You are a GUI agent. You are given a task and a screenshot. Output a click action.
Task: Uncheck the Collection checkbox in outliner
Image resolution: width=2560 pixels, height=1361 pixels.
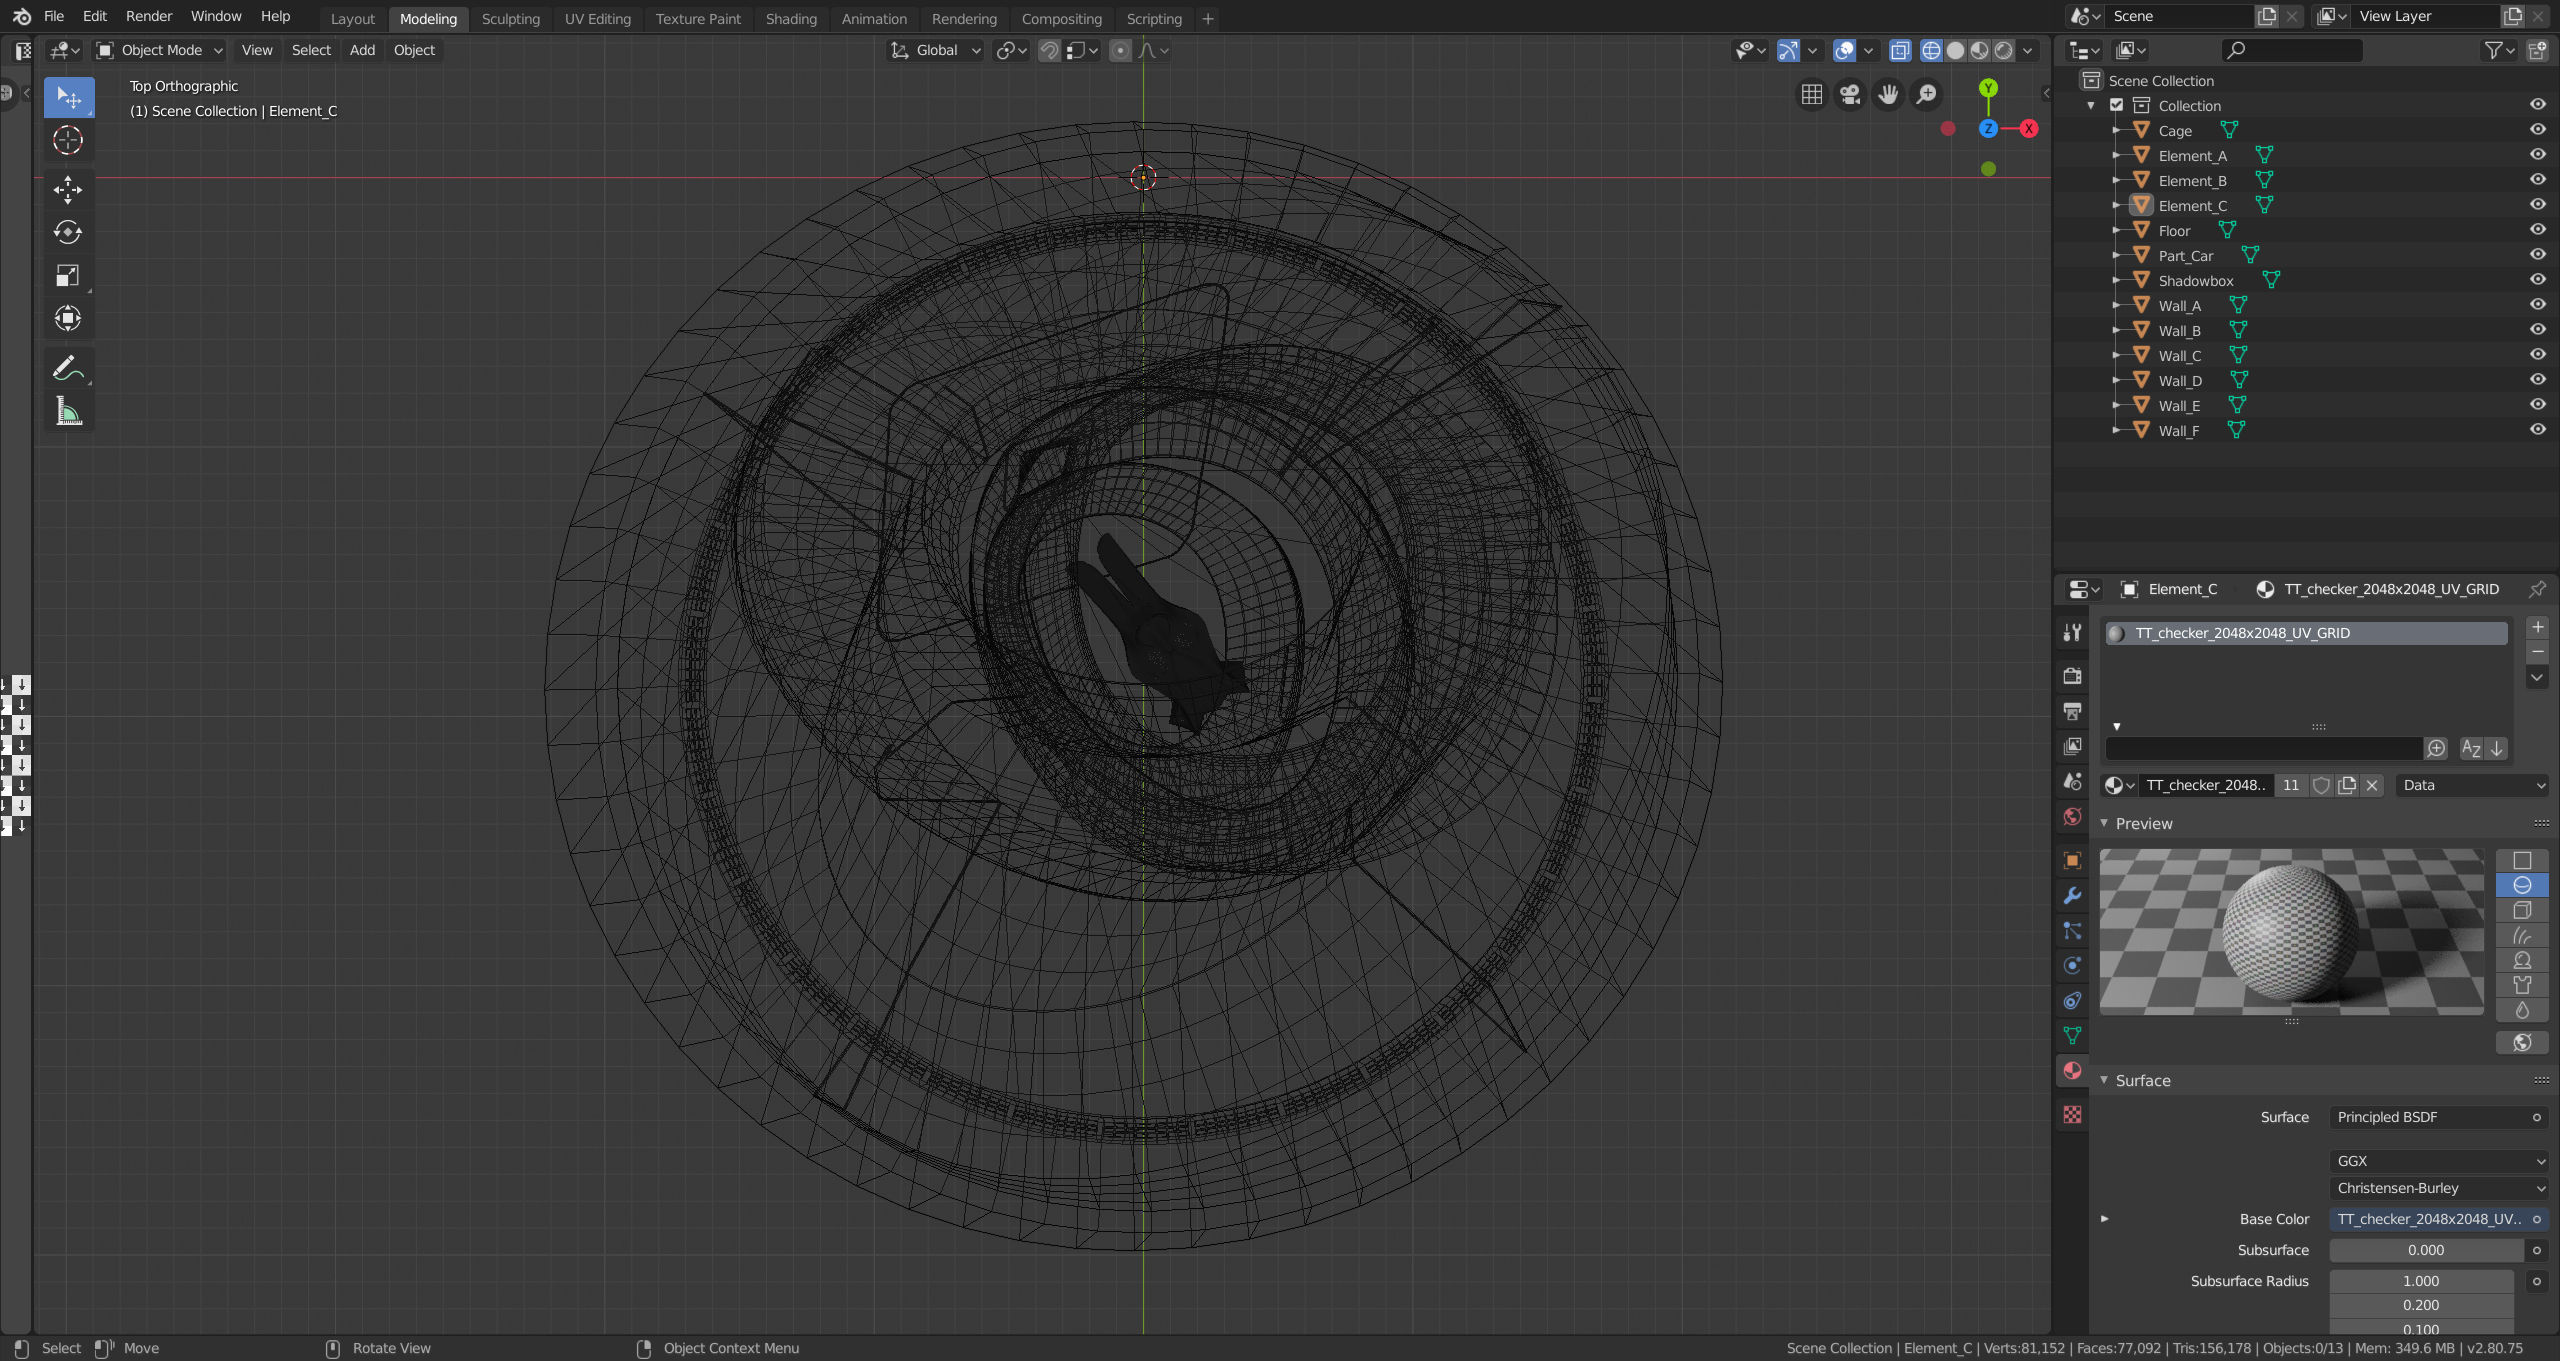tap(2116, 105)
